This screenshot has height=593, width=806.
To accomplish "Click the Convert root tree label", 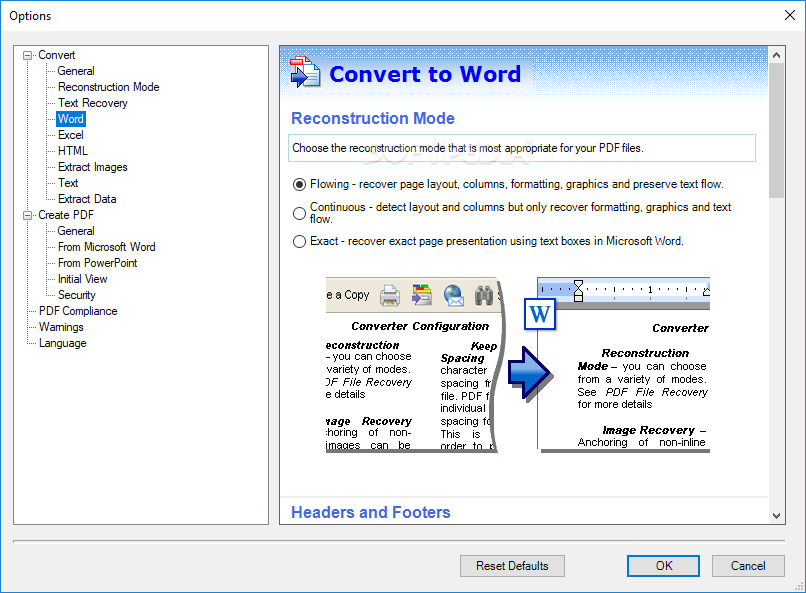I will (57, 55).
